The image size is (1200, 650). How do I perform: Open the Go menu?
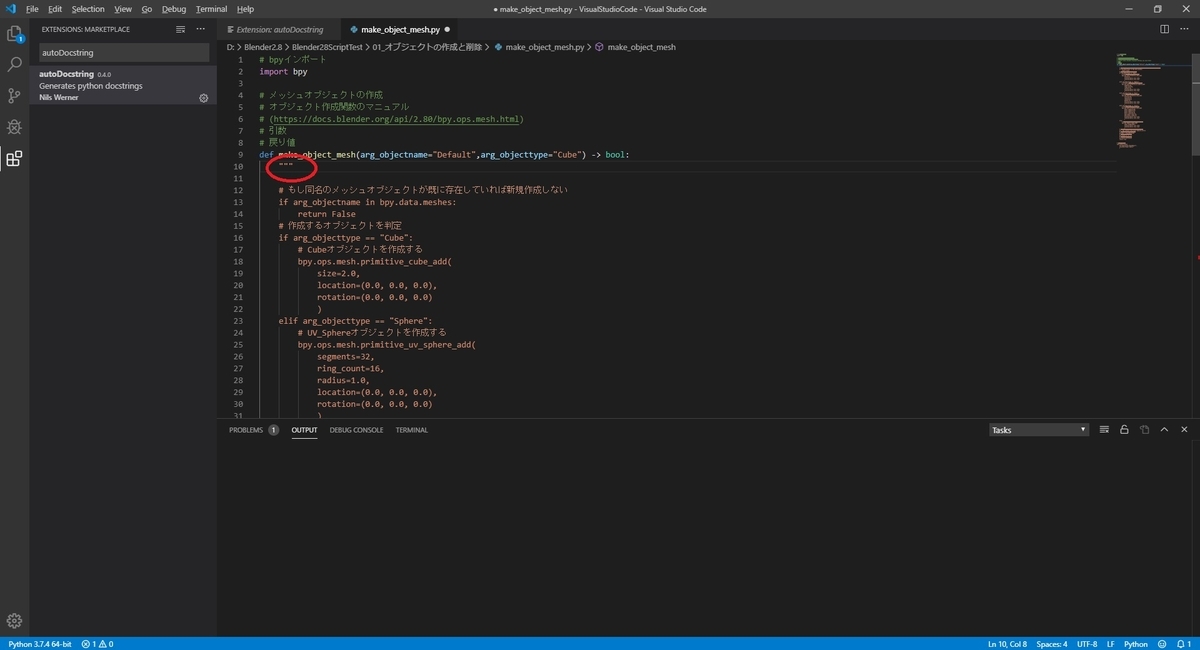coord(146,9)
